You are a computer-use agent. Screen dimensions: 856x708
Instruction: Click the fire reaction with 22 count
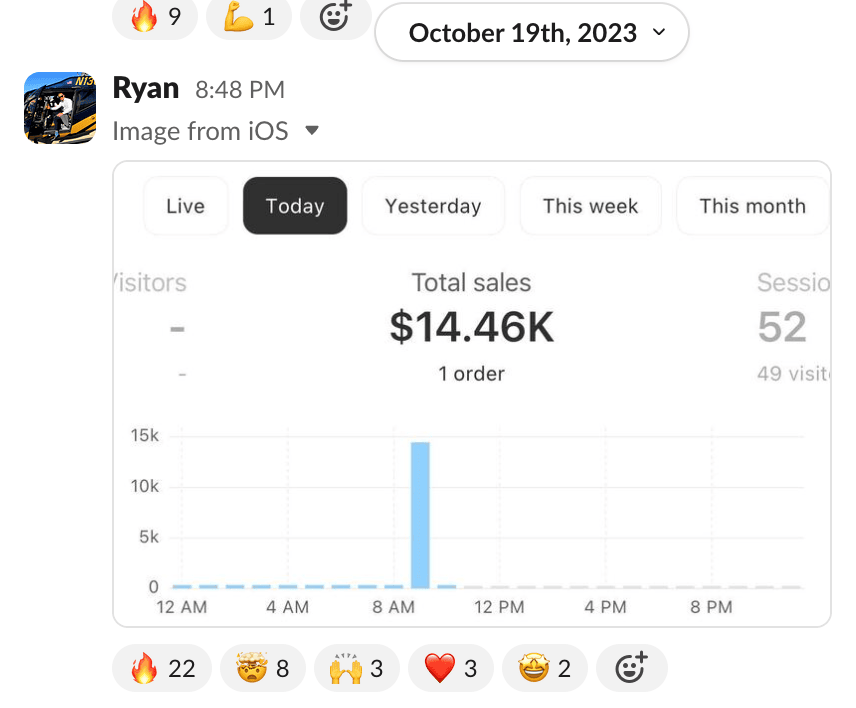tap(162, 668)
